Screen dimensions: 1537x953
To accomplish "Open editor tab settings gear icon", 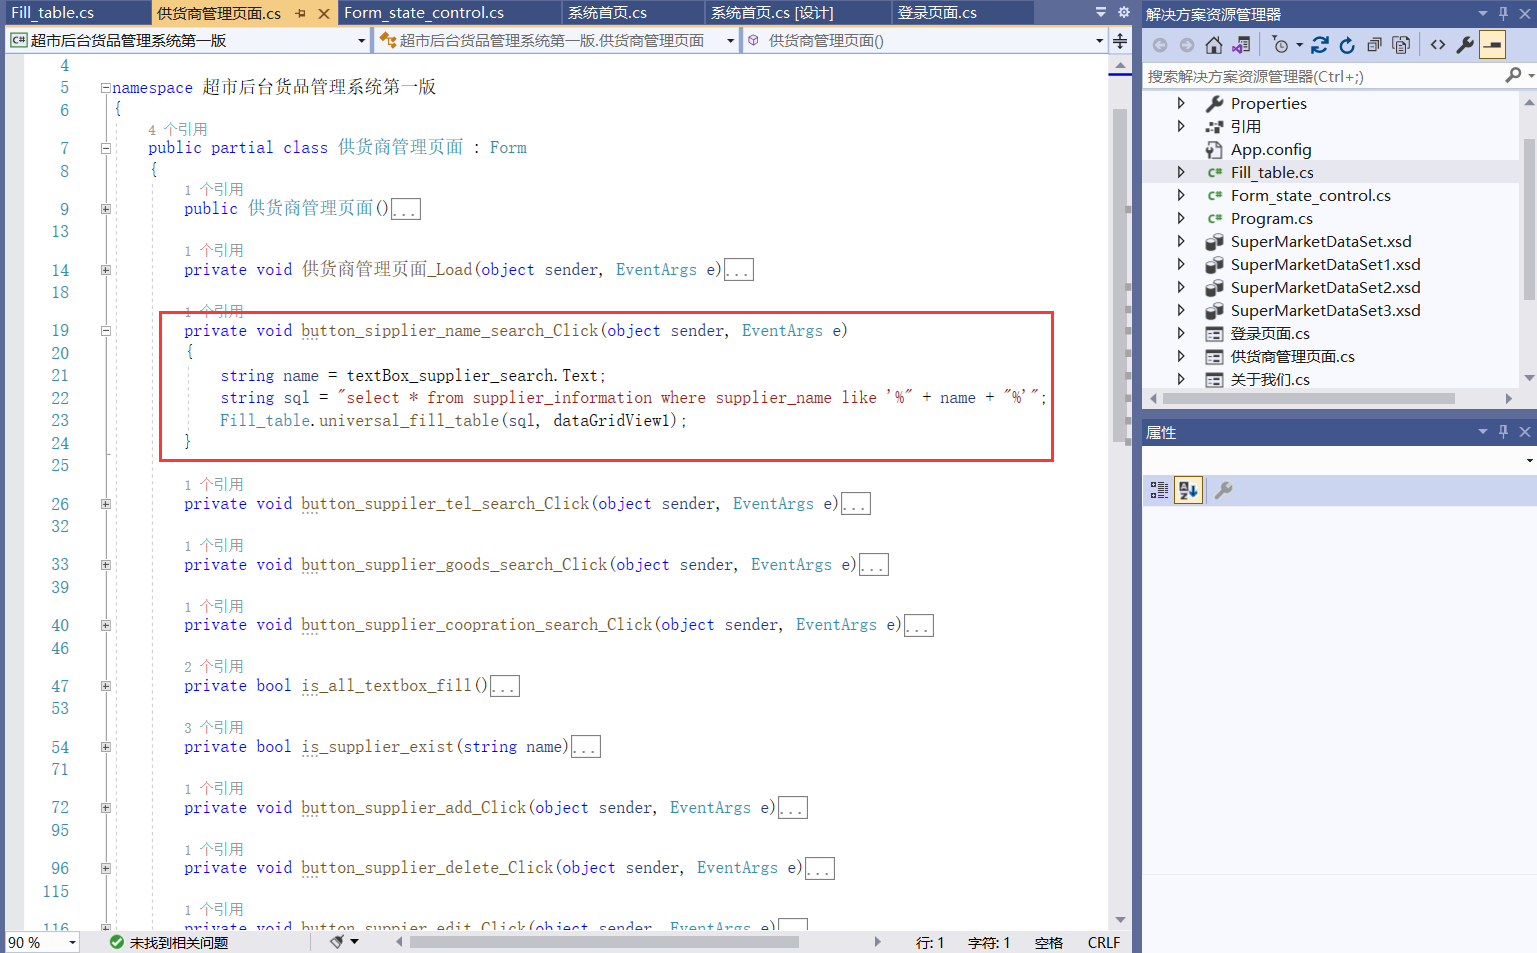I will pos(1123,12).
